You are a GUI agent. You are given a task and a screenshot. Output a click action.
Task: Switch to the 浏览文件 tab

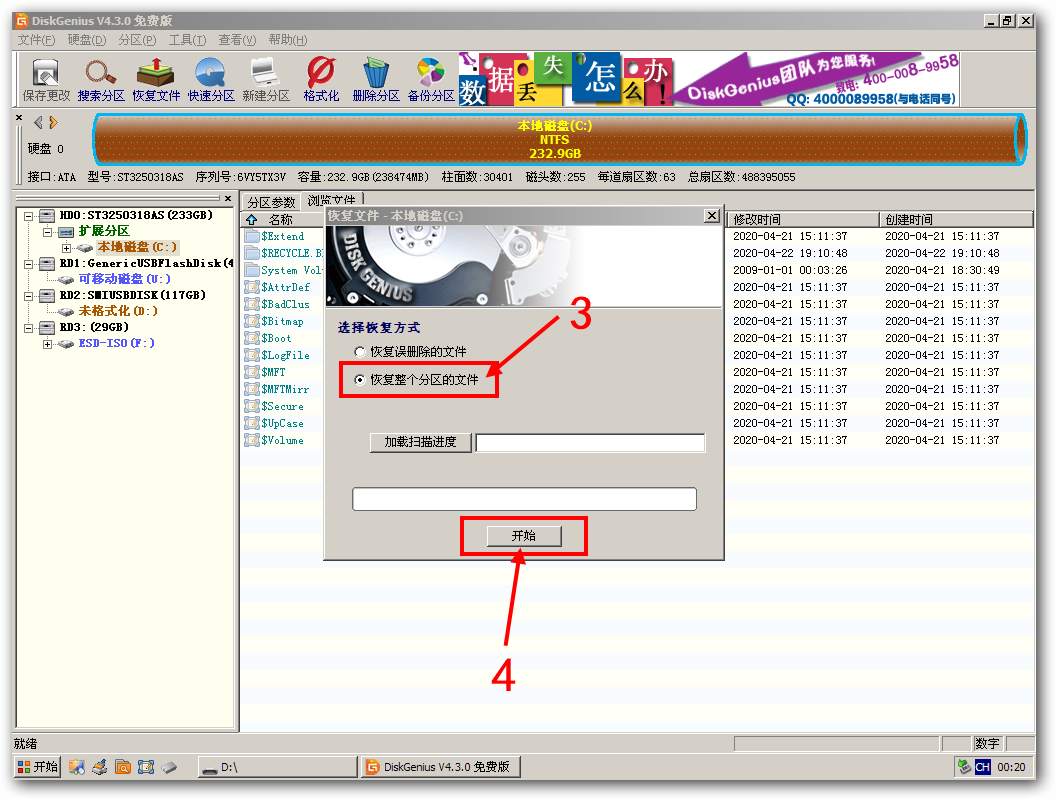coord(331,200)
